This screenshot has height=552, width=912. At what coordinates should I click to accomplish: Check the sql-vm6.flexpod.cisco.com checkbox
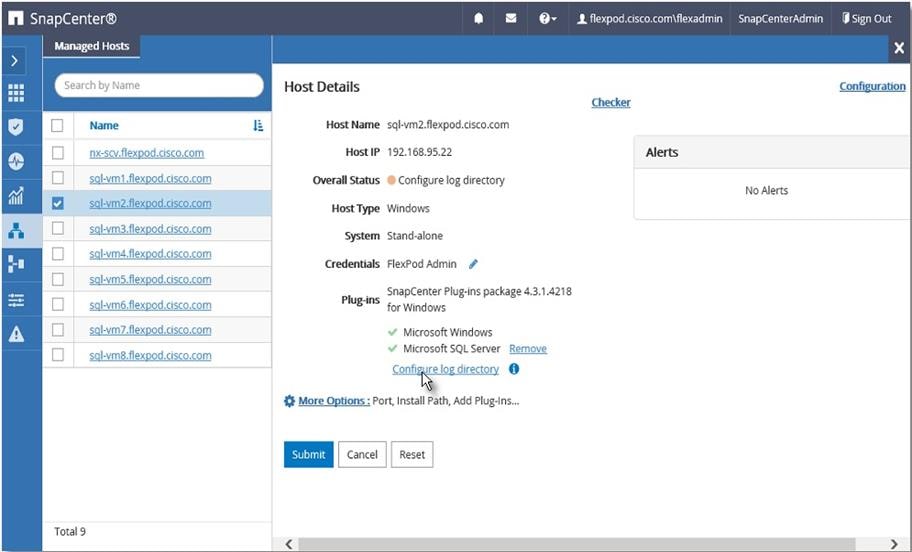[x=58, y=305]
